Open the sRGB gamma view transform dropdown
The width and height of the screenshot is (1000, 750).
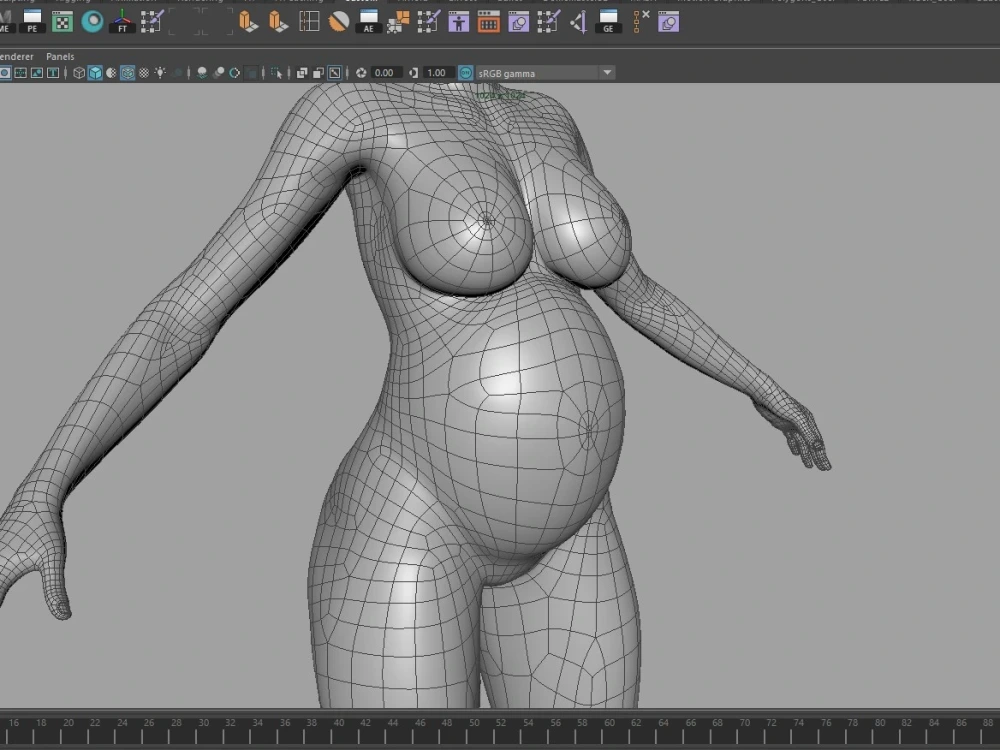[x=545, y=73]
